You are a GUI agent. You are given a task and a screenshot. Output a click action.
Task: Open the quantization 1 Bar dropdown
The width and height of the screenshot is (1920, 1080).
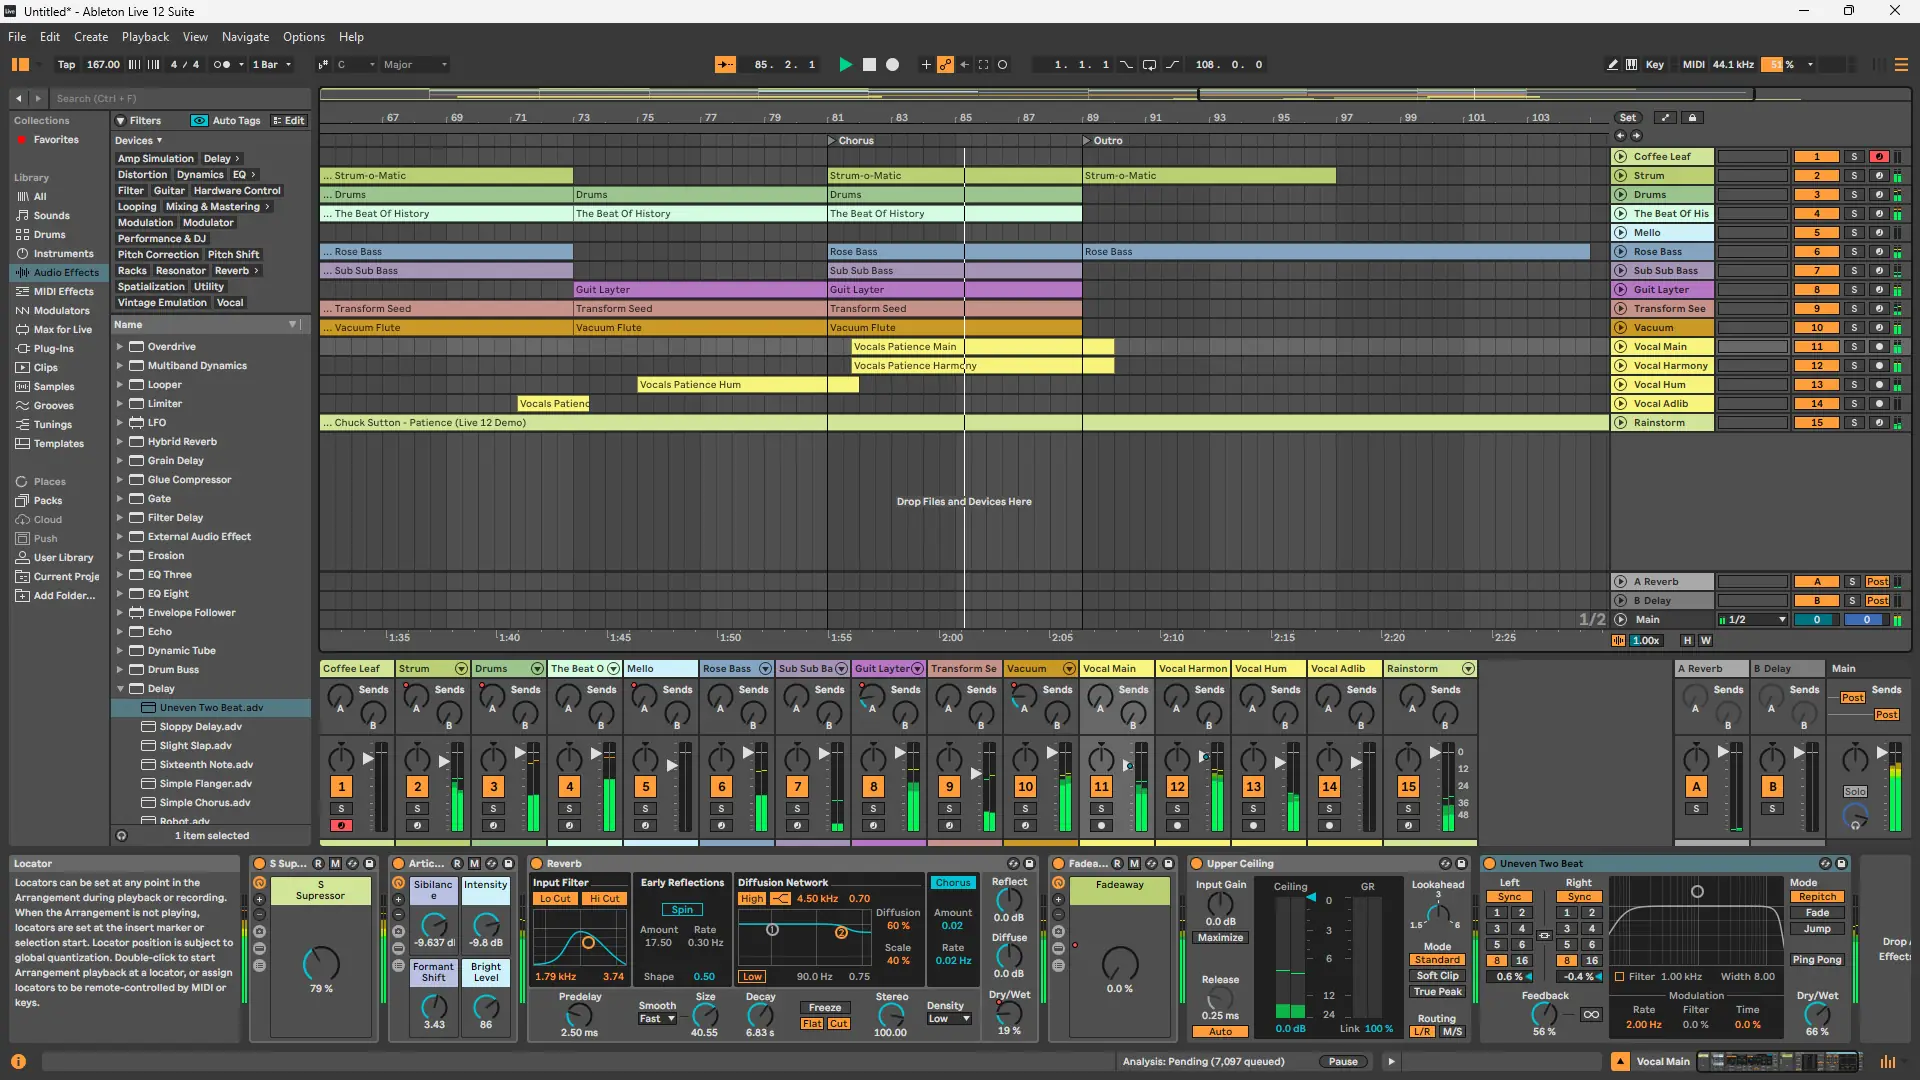pyautogui.click(x=271, y=64)
